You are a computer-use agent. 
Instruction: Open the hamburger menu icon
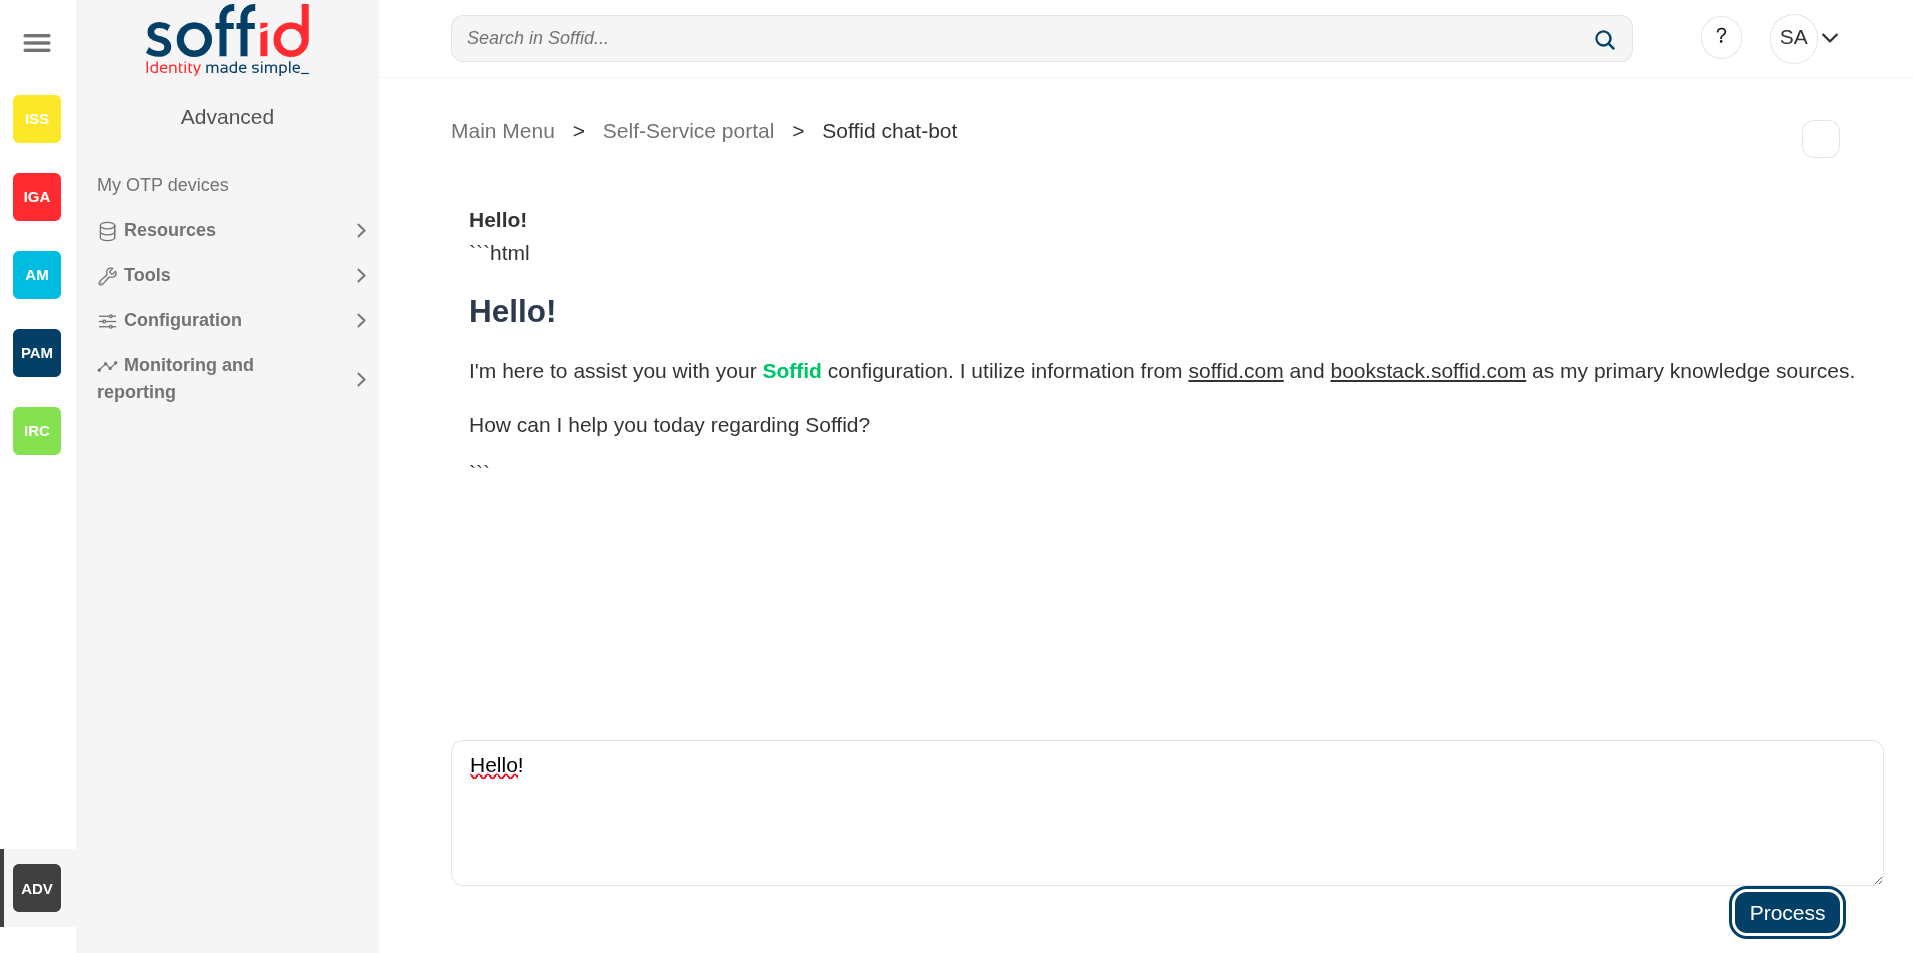coord(37,43)
